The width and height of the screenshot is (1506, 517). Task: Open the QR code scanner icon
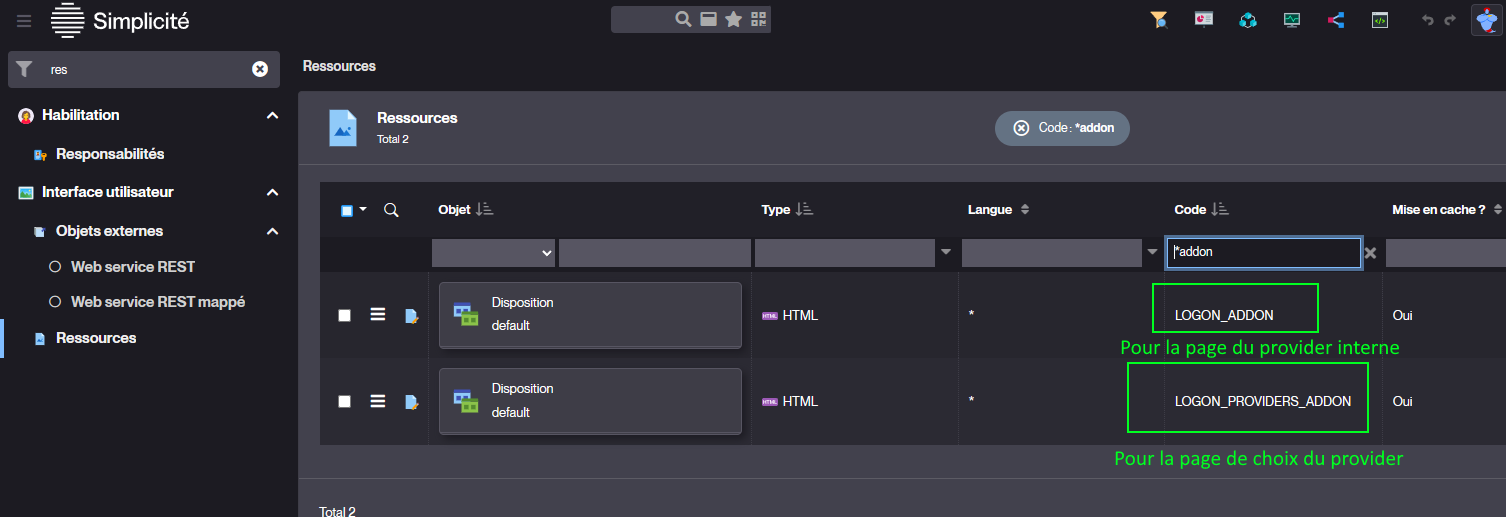[x=758, y=19]
